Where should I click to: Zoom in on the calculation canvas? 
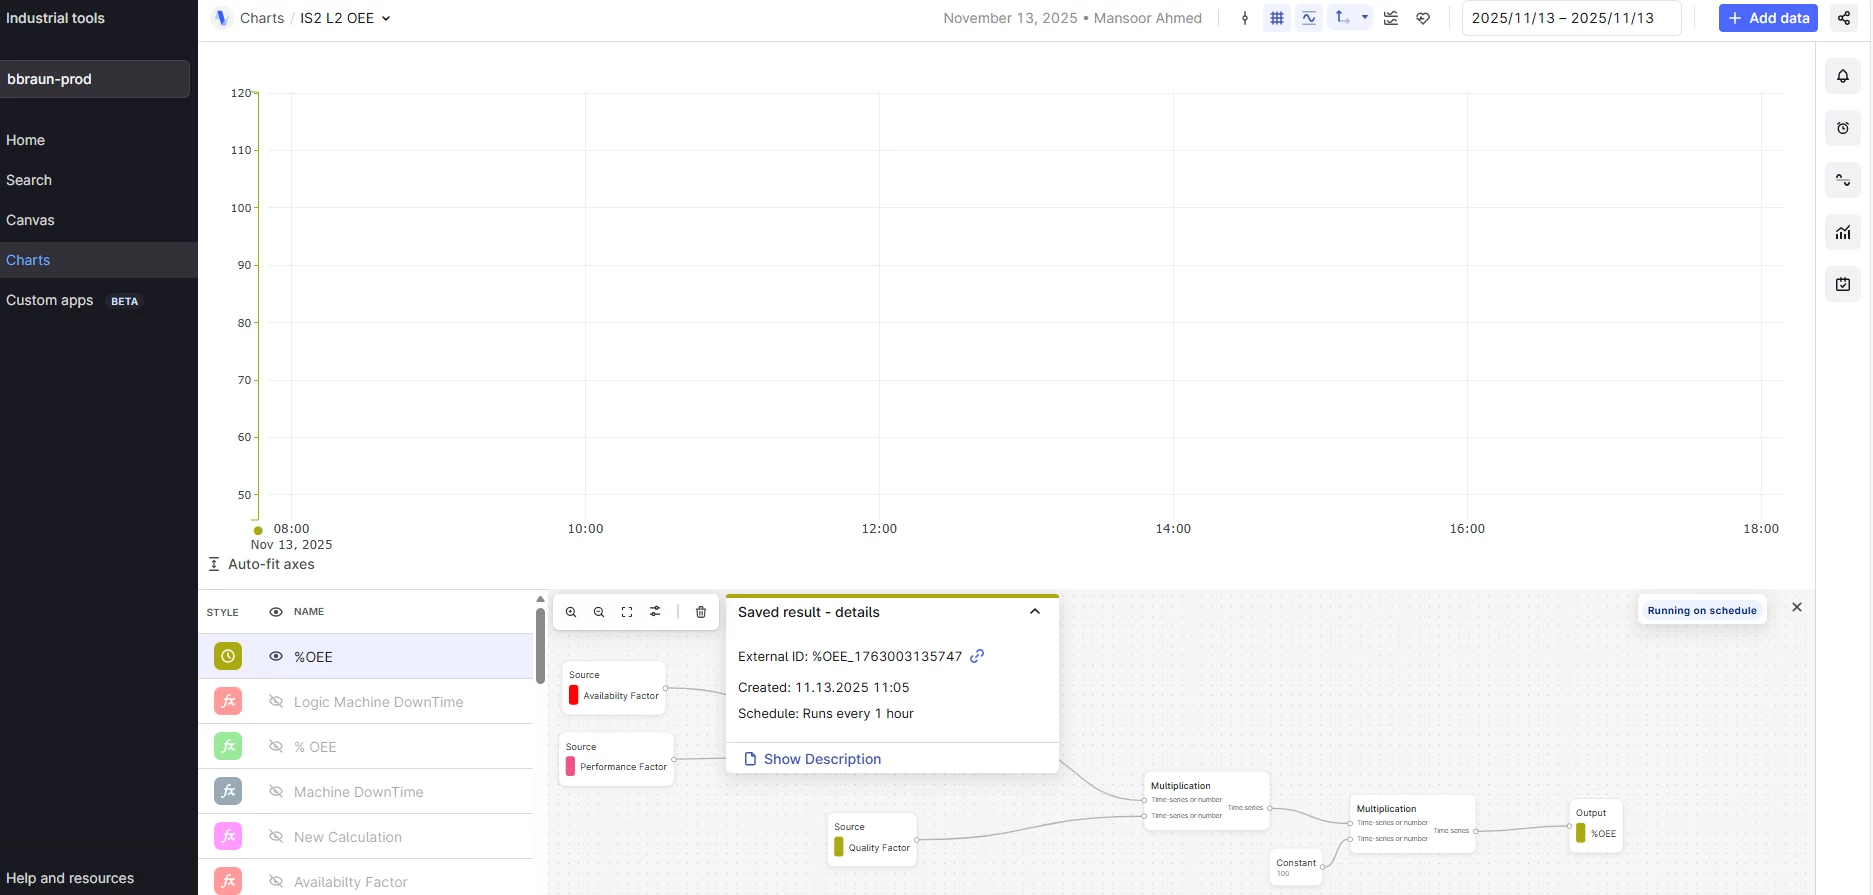[571, 612]
